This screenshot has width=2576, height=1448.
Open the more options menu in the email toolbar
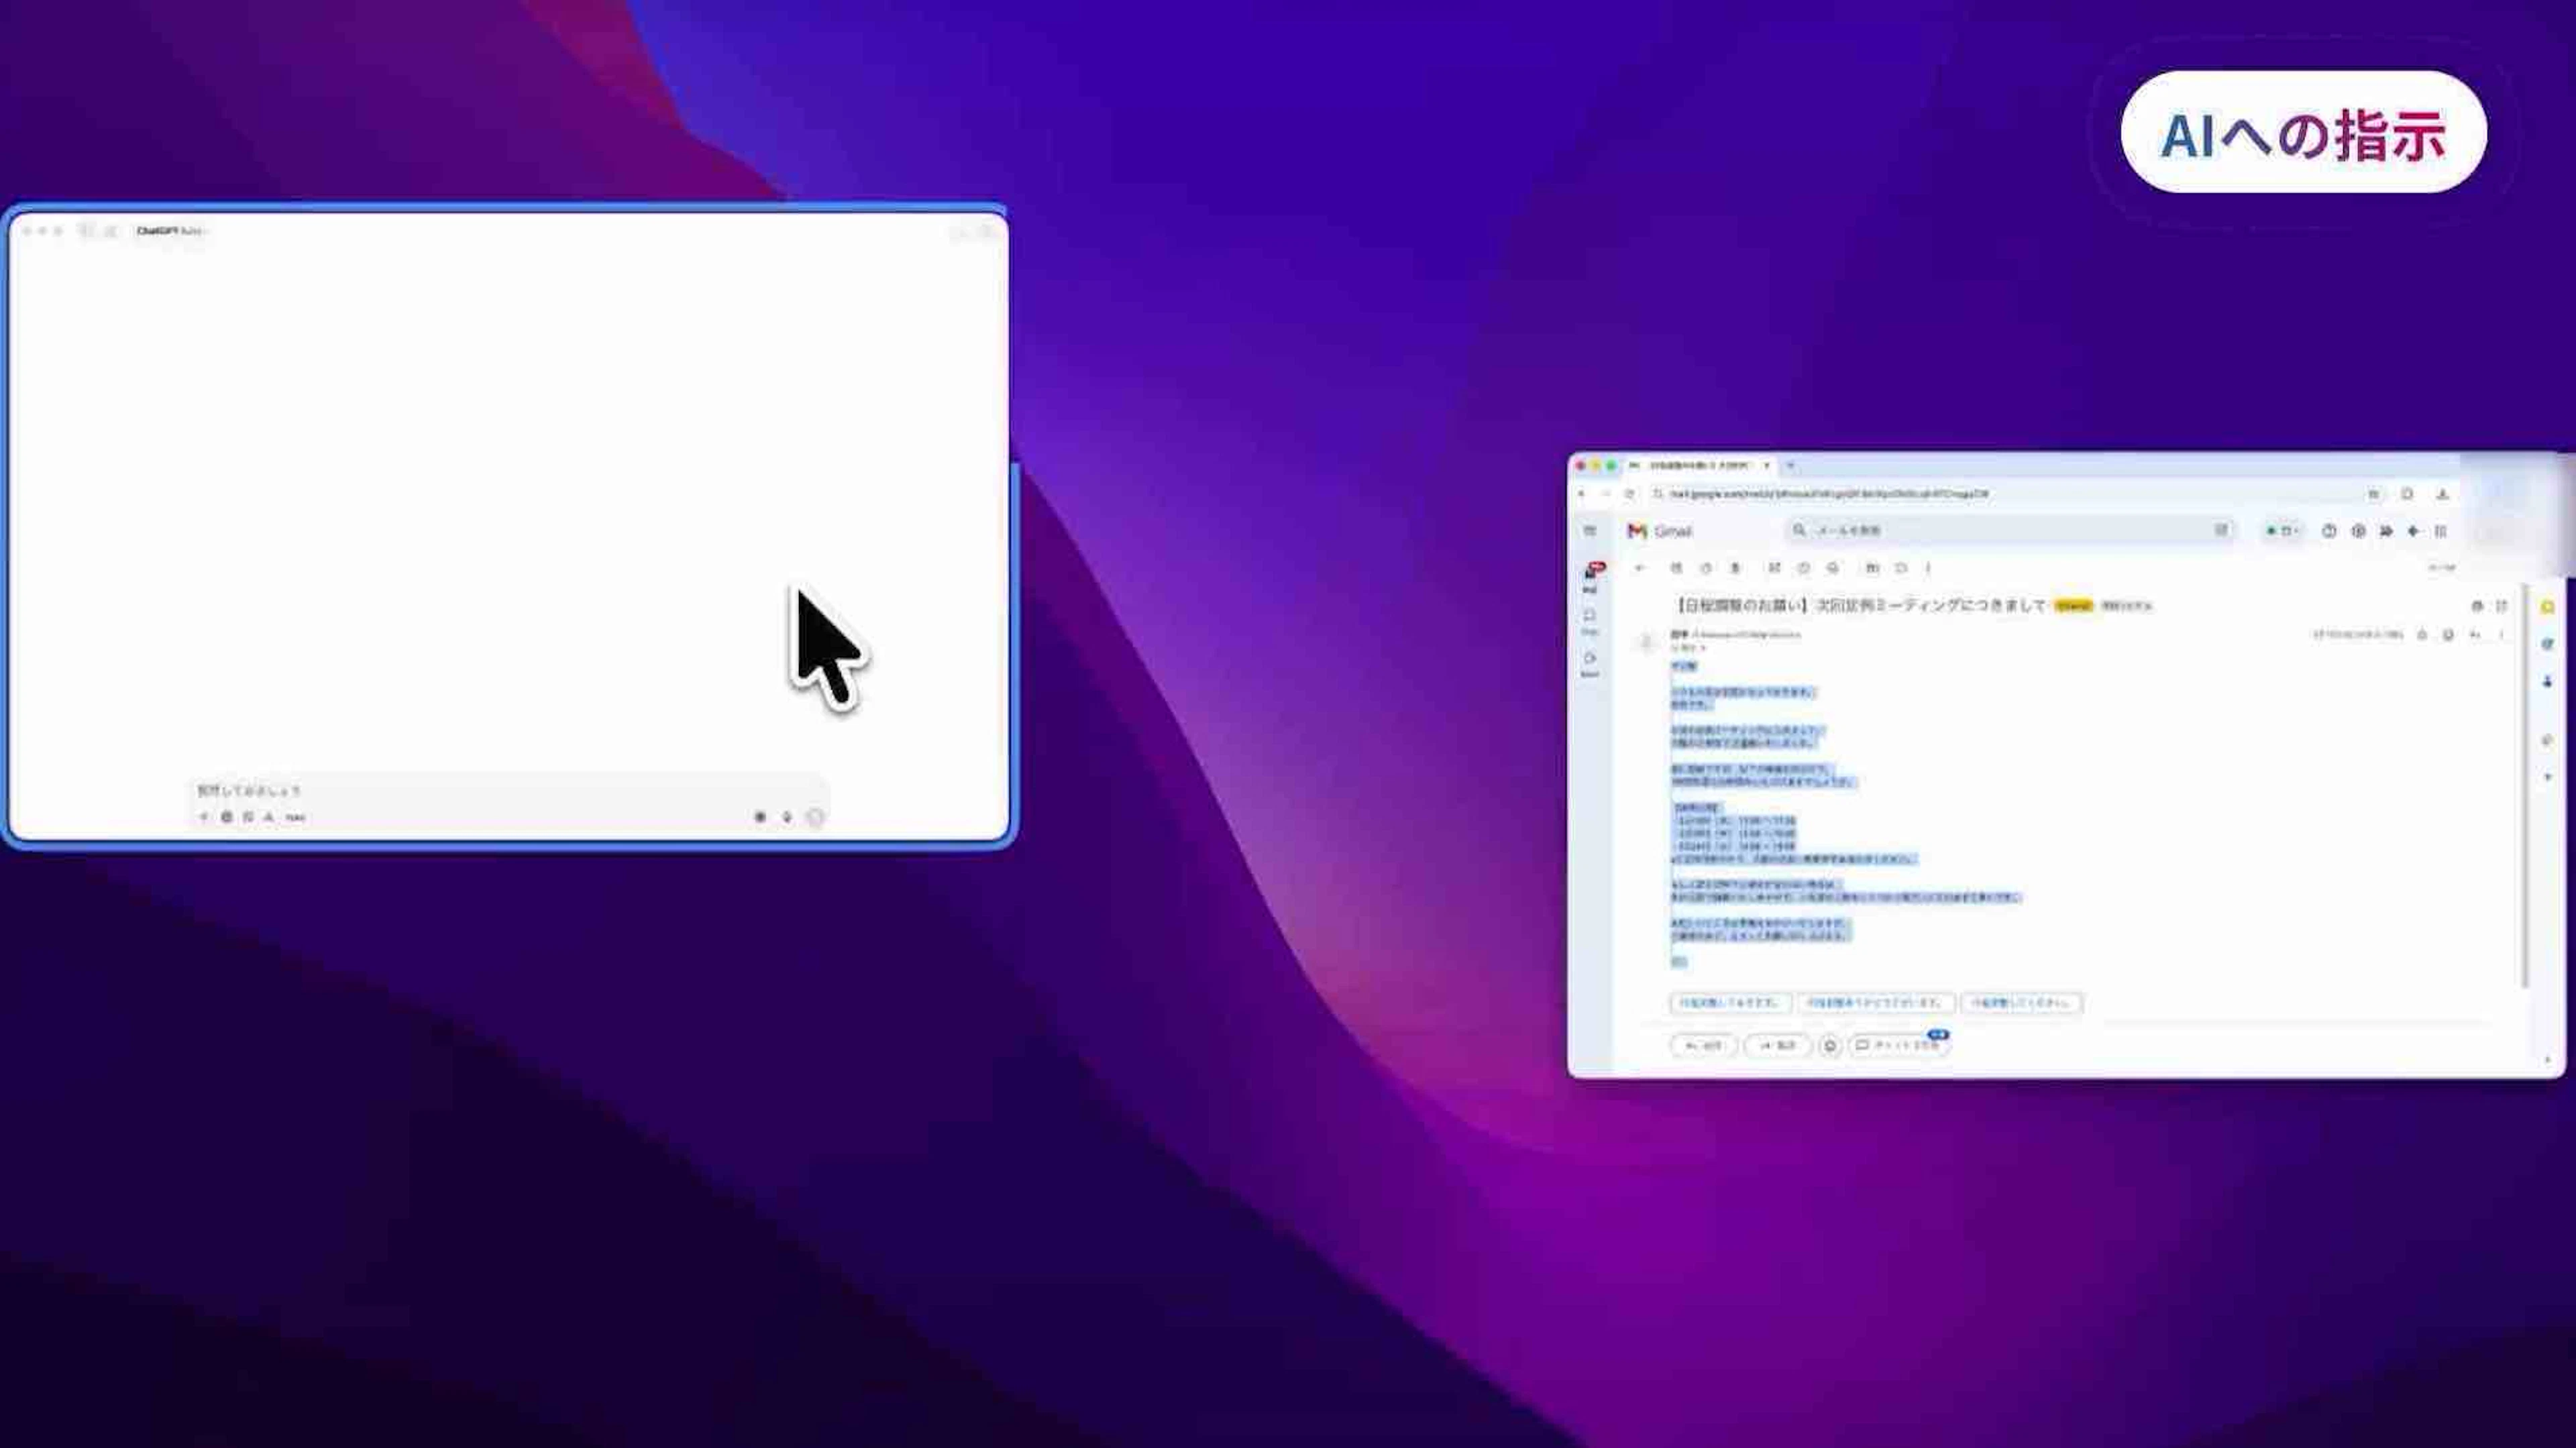pyautogui.click(x=1928, y=568)
